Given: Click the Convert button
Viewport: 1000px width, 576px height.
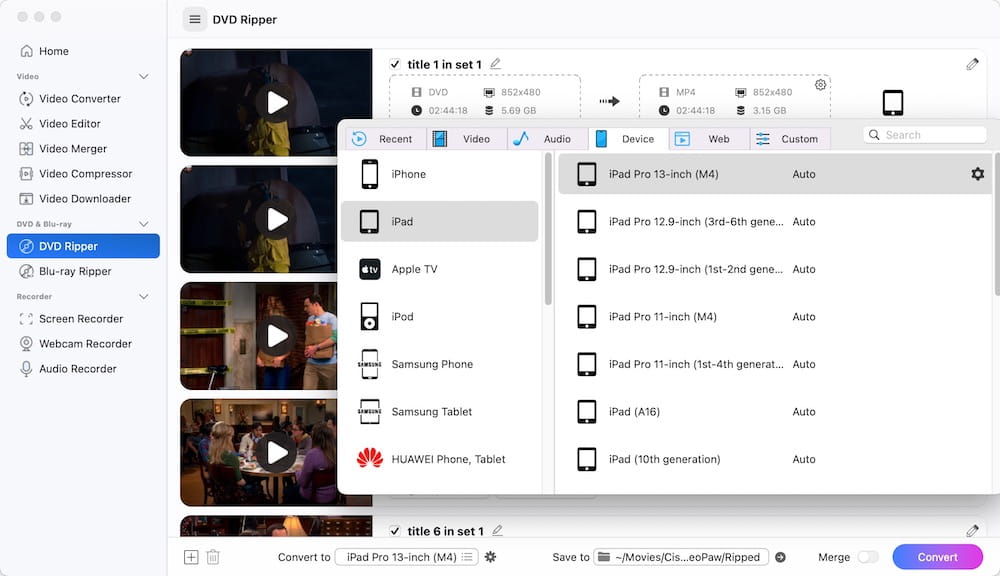Looking at the screenshot, I should point(938,557).
